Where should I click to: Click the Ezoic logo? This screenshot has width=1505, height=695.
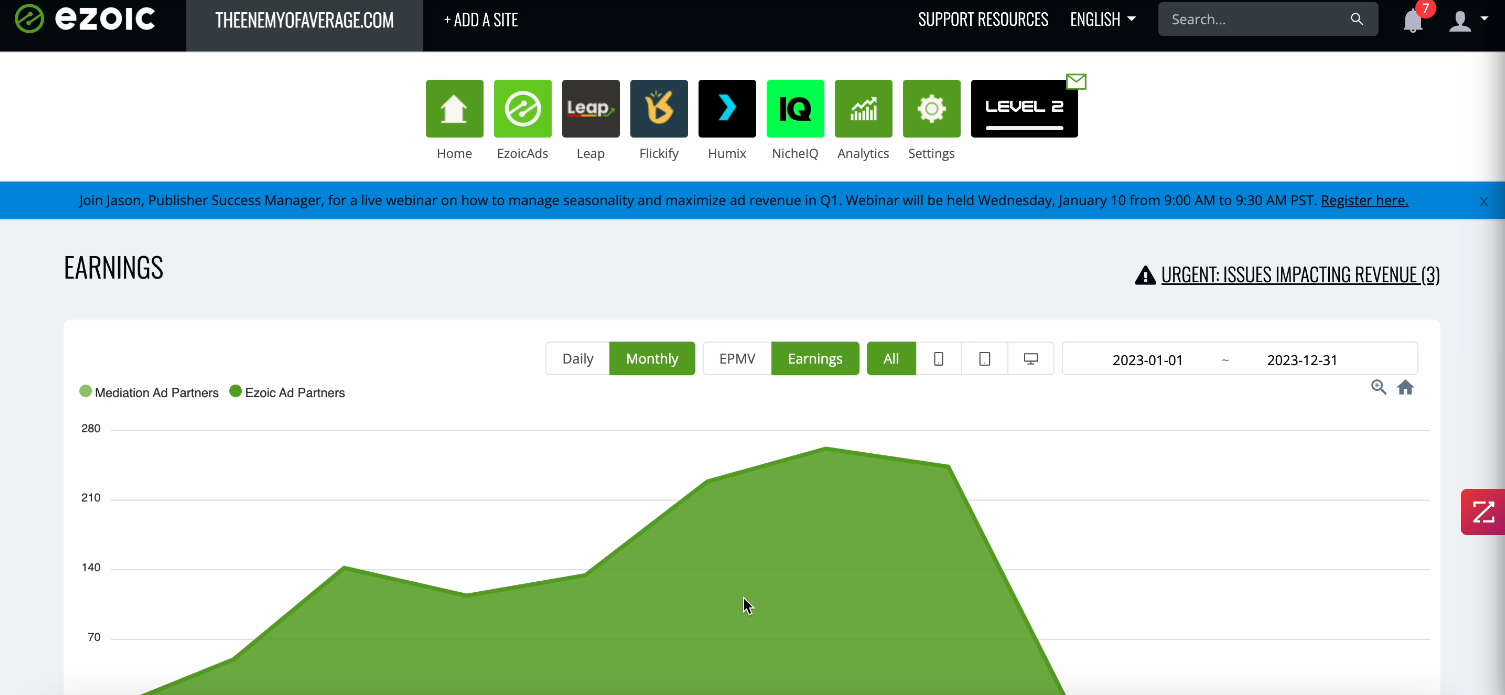click(x=85, y=18)
